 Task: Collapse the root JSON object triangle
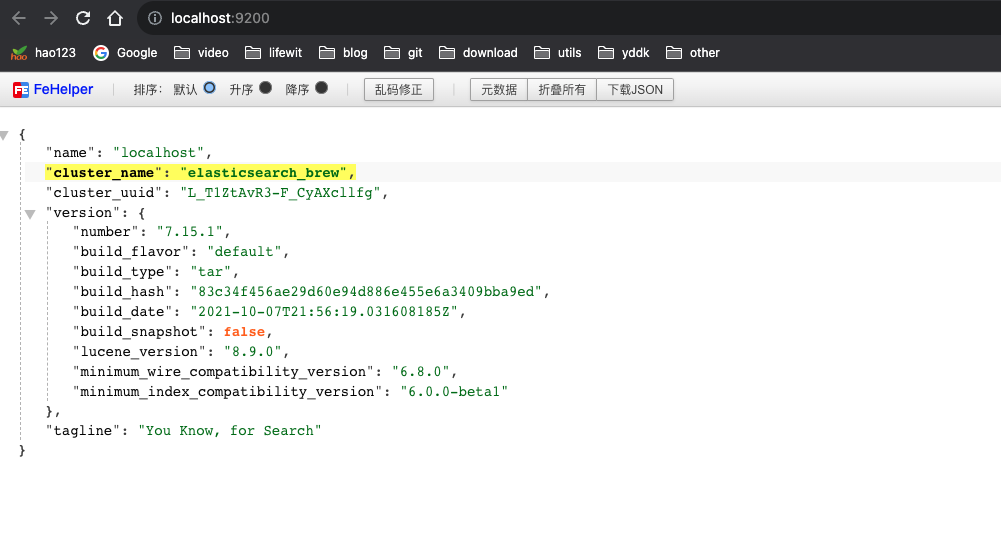click(x=4, y=135)
